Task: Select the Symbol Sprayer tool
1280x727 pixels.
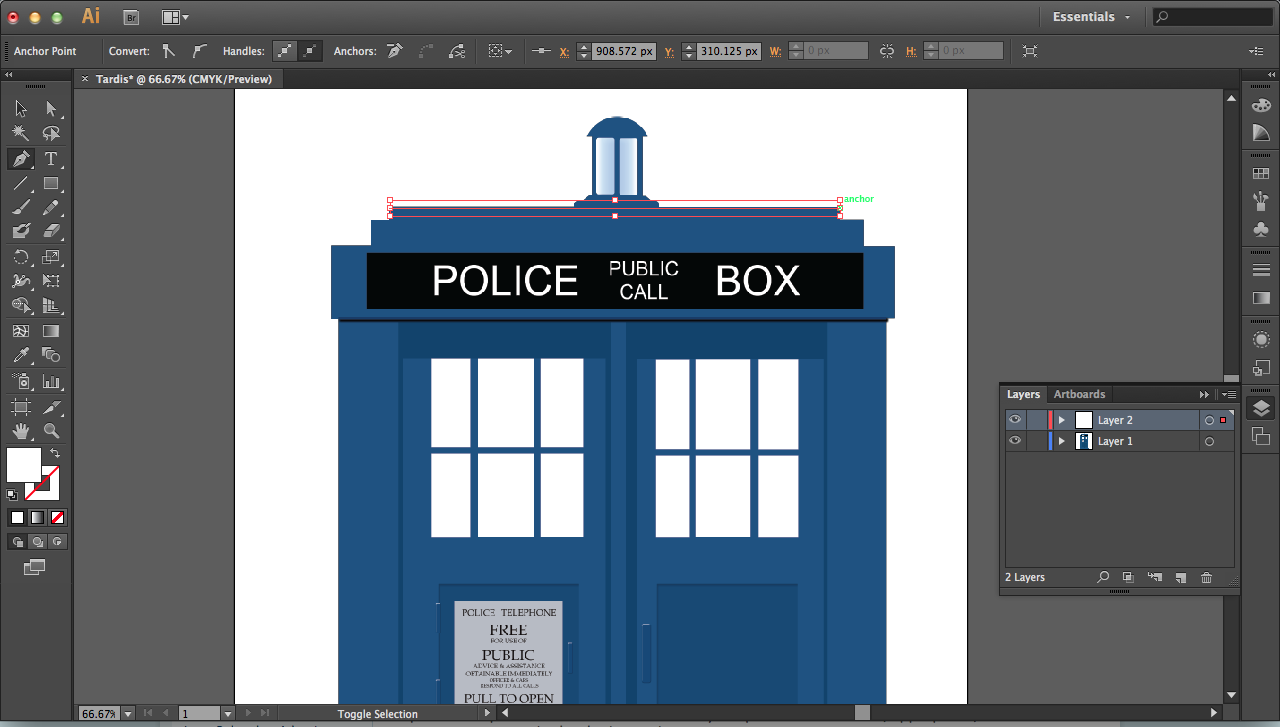Action: [21, 381]
